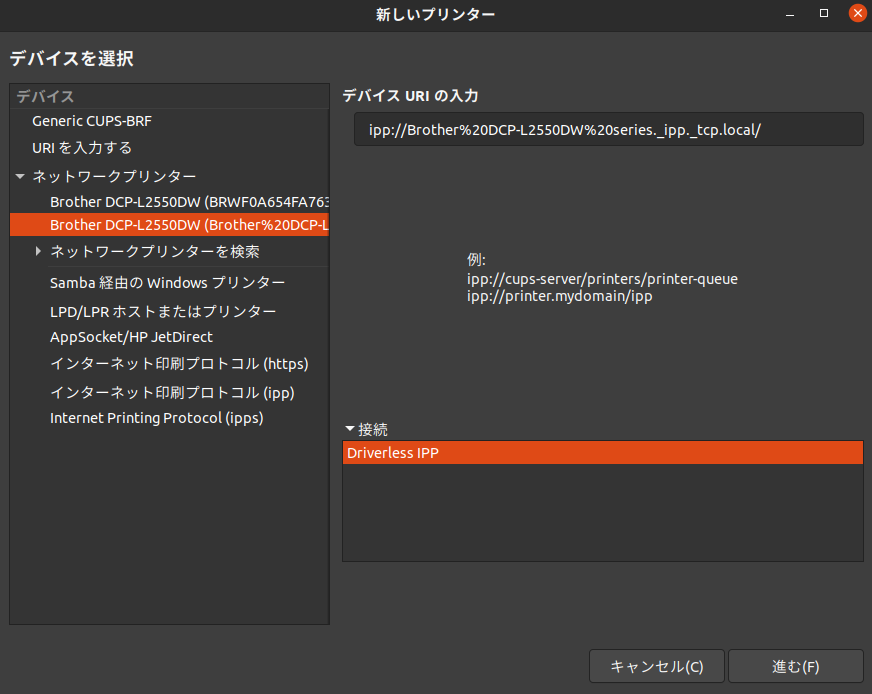Collapse the ネットワークプリンター tree section
The image size is (872, 694).
20,176
